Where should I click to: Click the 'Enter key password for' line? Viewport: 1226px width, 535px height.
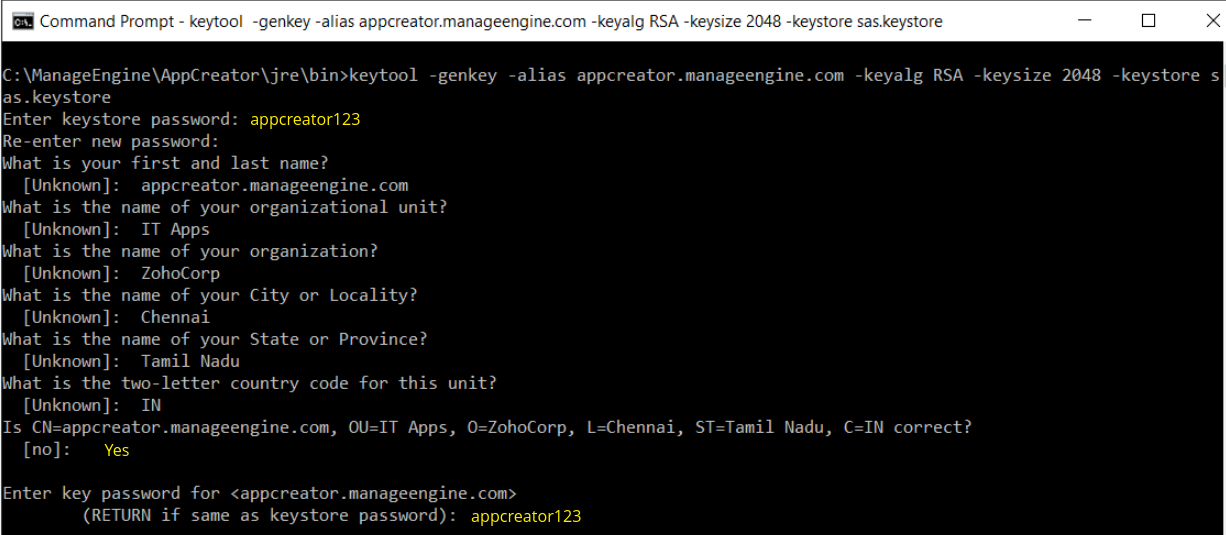[260, 493]
